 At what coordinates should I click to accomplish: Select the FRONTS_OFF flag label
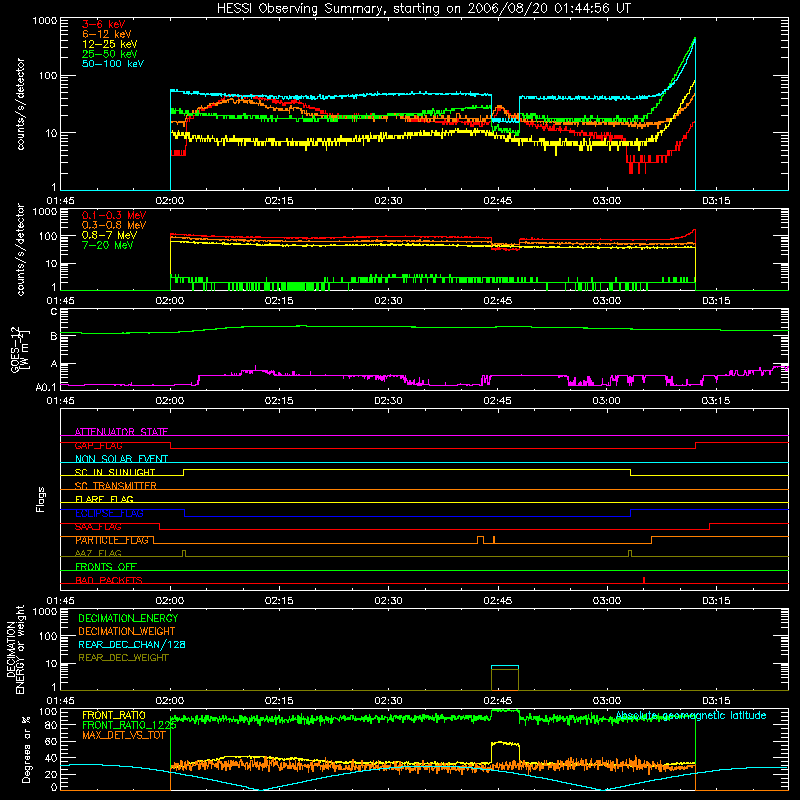pyautogui.click(x=106, y=566)
